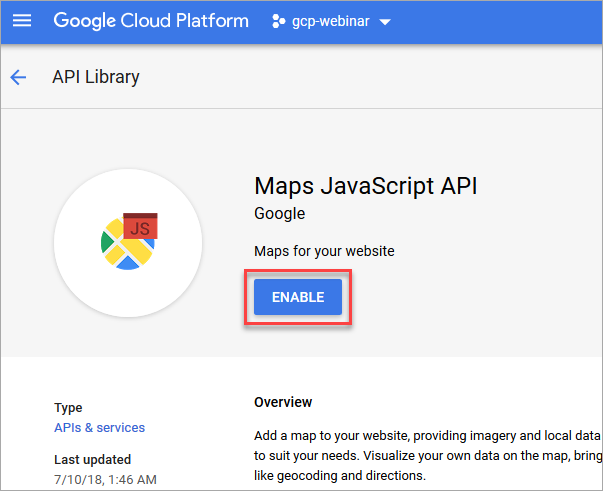The image size is (603, 491).
Task: Click the Overview heading
Action: 283,402
